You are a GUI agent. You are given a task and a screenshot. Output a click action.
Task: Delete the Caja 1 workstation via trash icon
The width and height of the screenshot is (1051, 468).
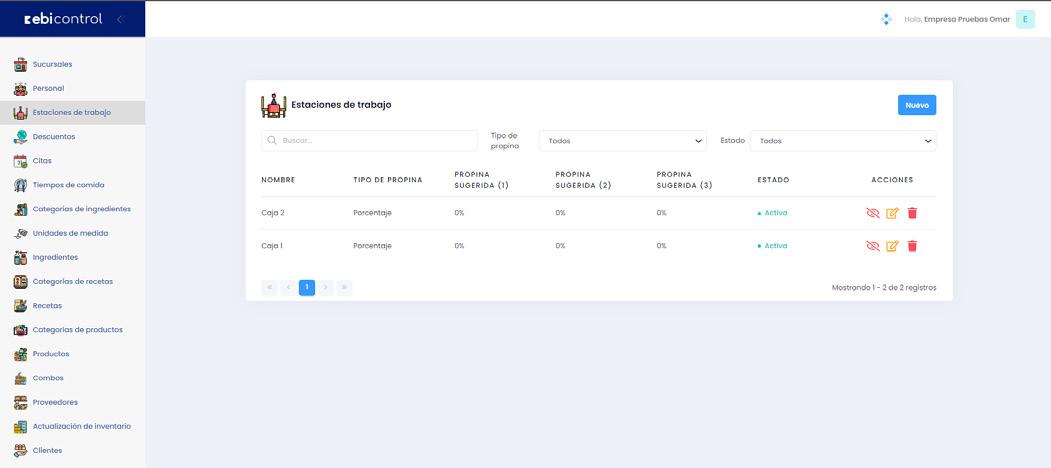click(x=912, y=246)
